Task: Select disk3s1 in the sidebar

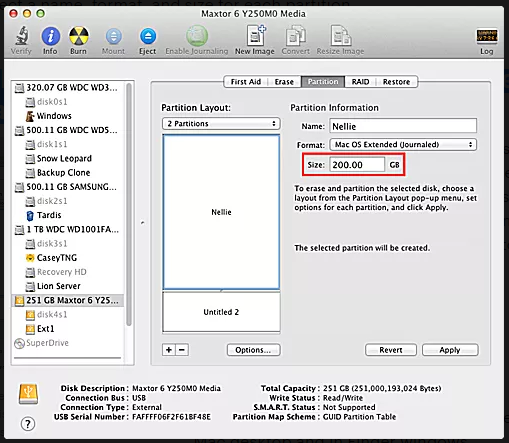Action: pyautogui.click(x=47, y=244)
